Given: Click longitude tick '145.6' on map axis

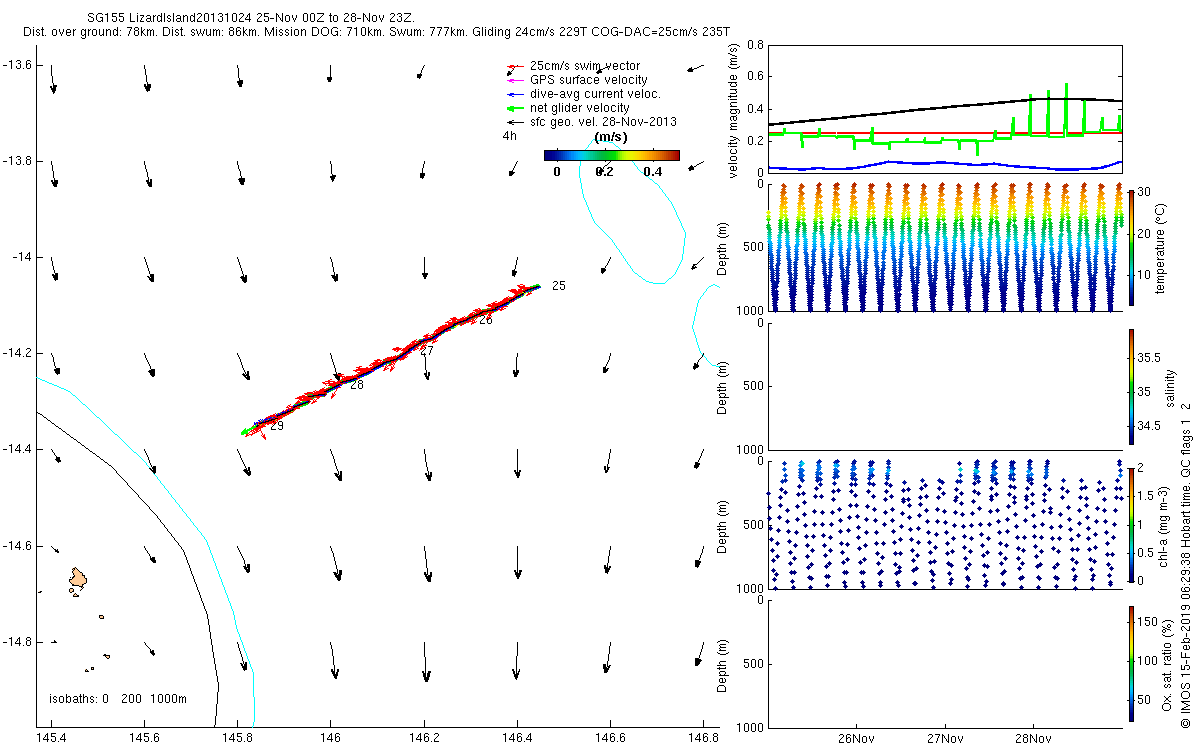Looking at the screenshot, I should coord(144,739).
